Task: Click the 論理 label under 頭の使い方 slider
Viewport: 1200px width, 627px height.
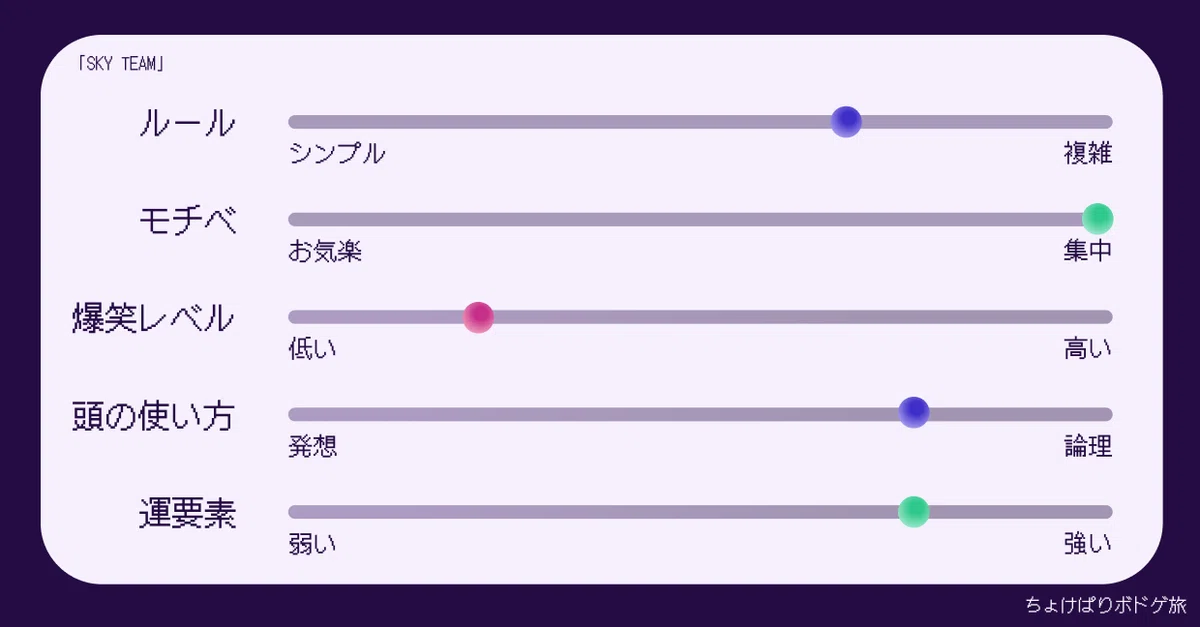Action: tap(1088, 446)
